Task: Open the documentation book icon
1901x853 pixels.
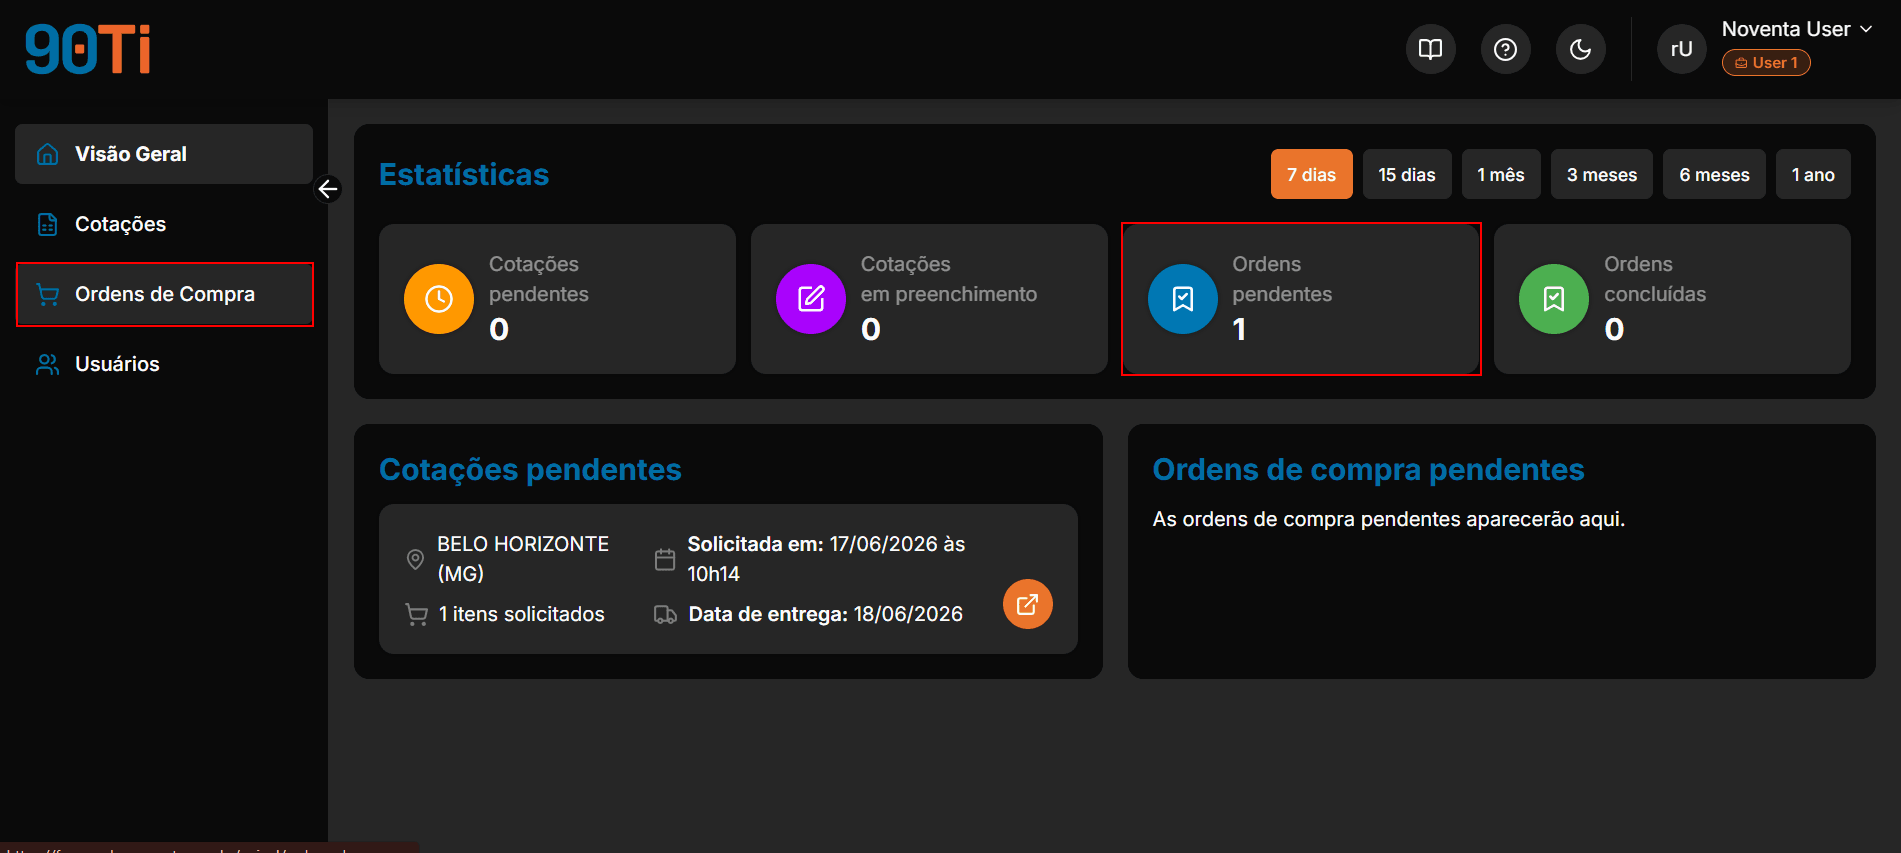Action: click(x=1430, y=49)
